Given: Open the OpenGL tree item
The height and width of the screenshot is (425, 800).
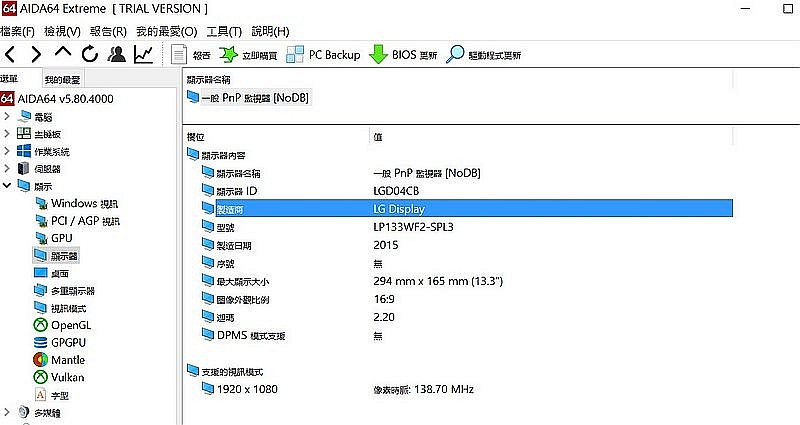Looking at the screenshot, I should [x=62, y=326].
